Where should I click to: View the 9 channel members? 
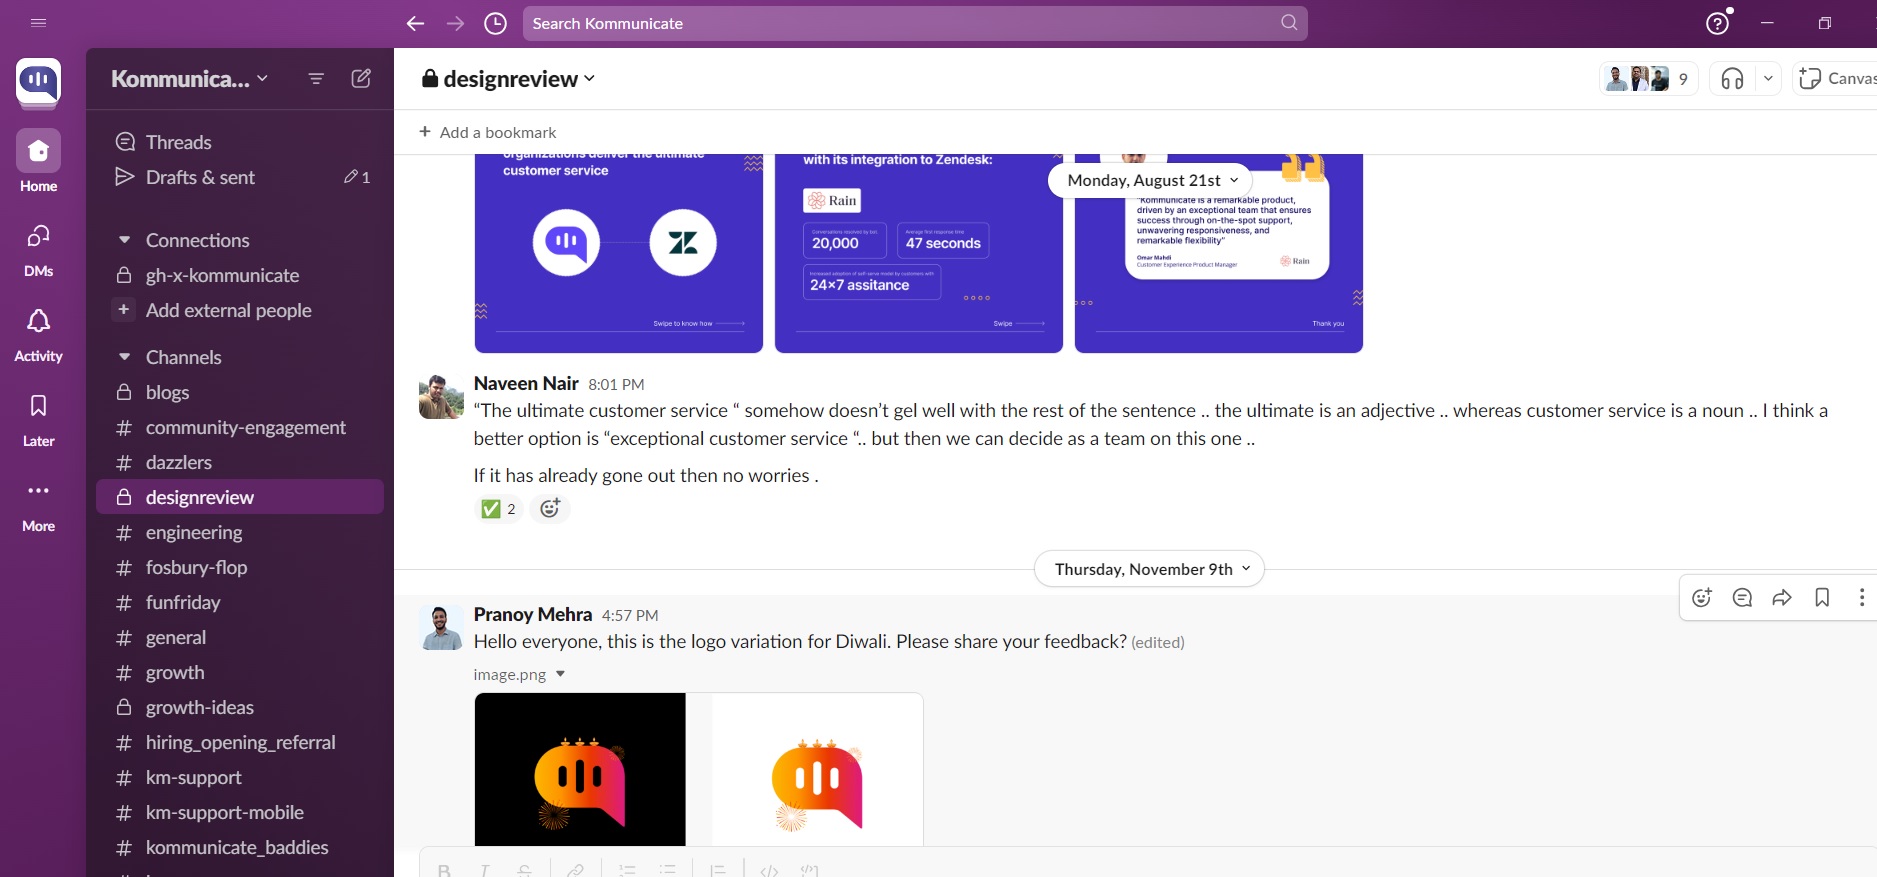[1649, 79]
